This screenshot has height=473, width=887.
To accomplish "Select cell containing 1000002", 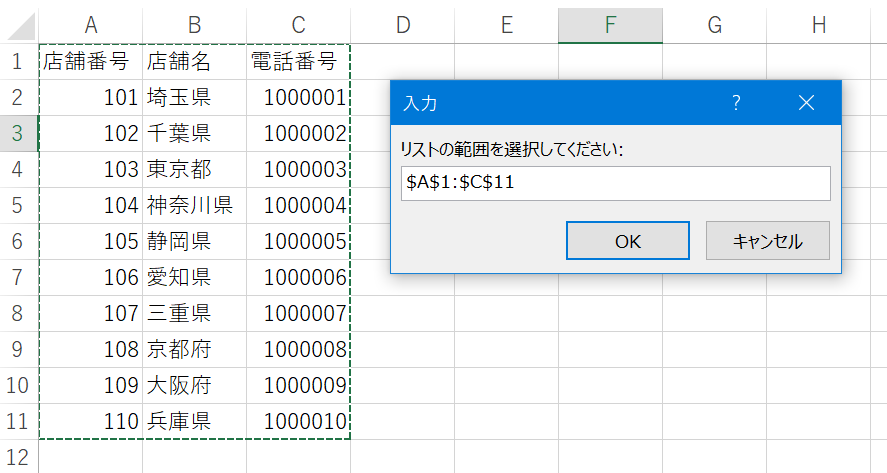I will coord(299,134).
